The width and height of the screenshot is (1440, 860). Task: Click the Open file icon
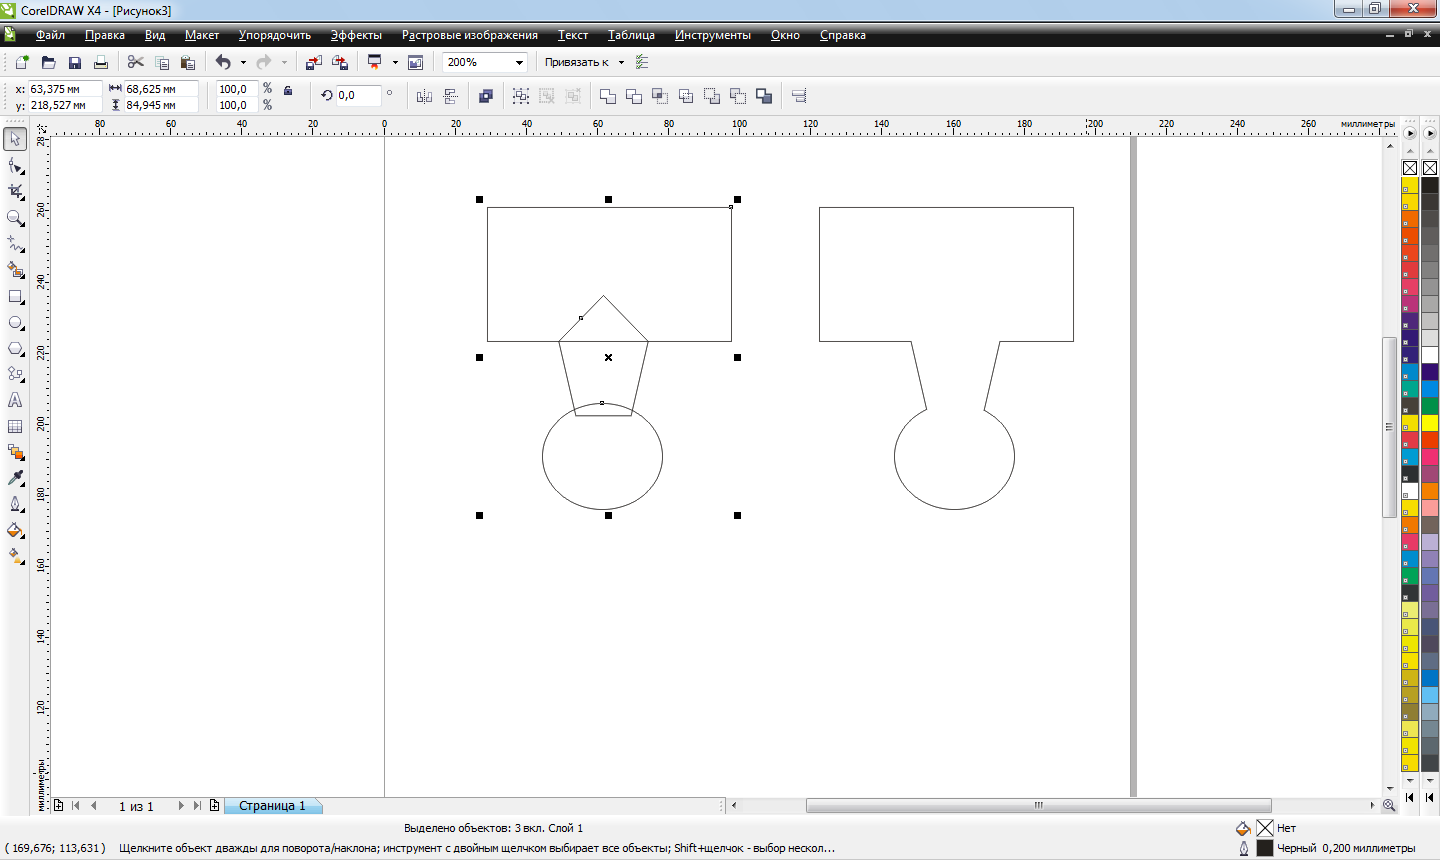[48, 62]
